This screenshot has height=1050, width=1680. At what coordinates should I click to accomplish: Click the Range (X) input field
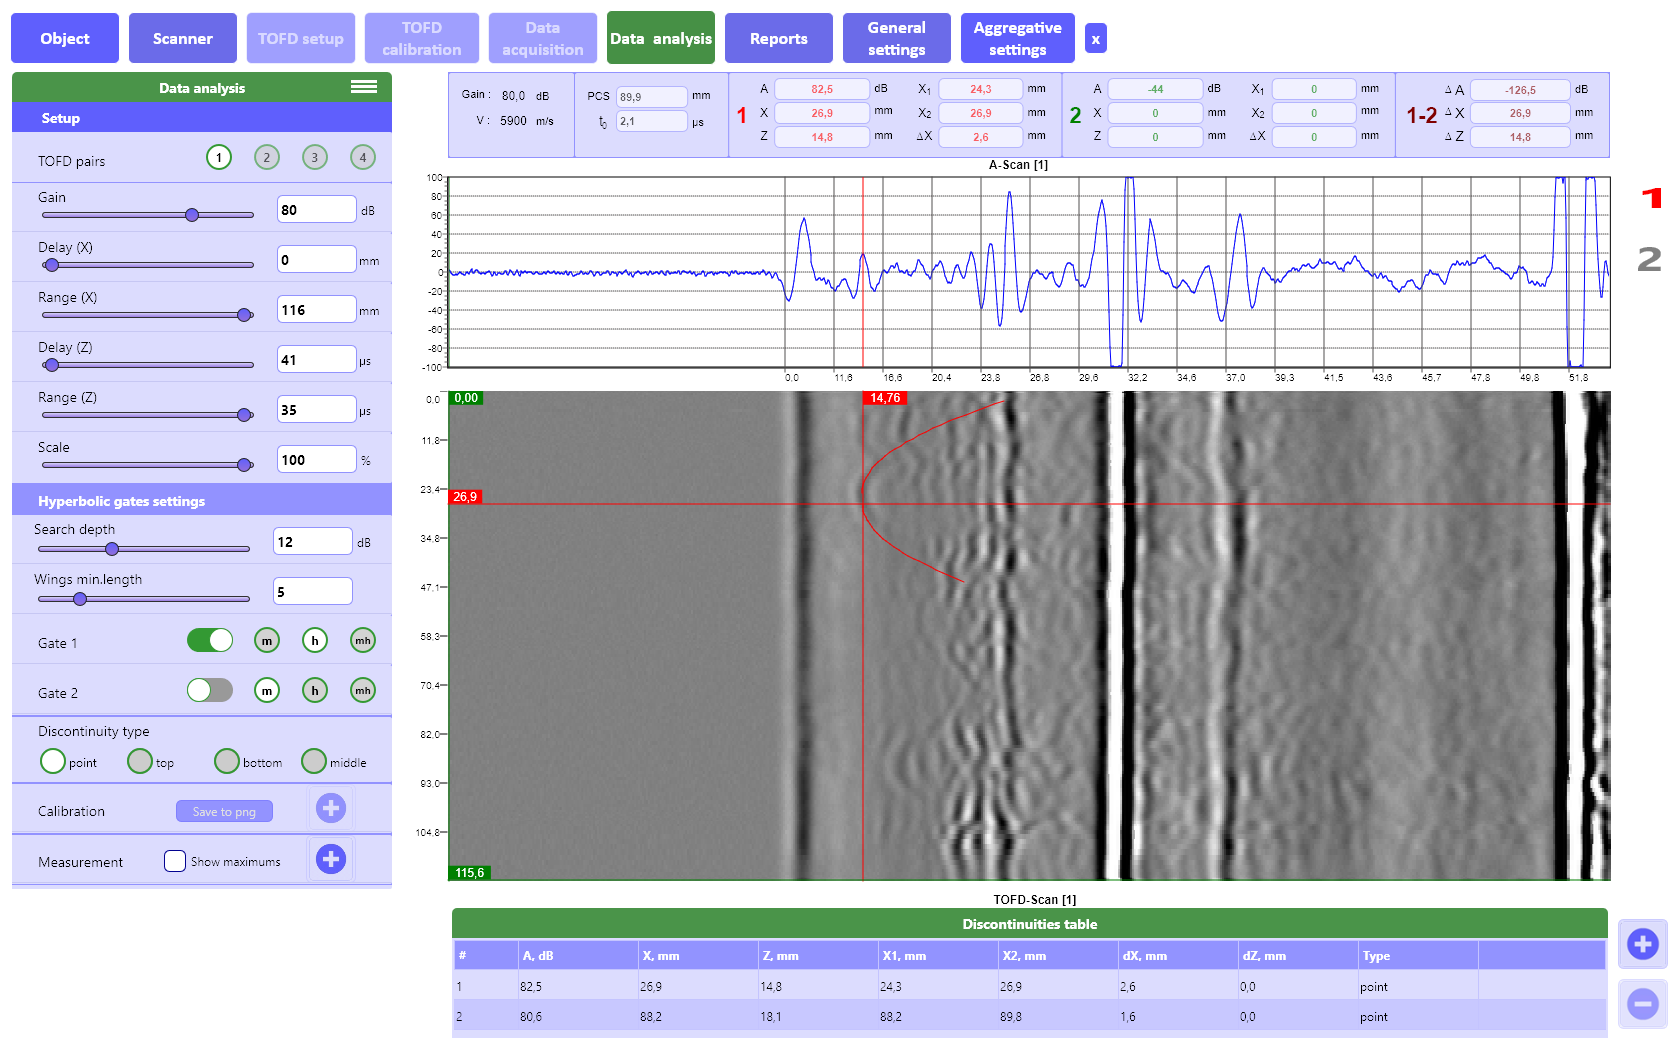[316, 310]
